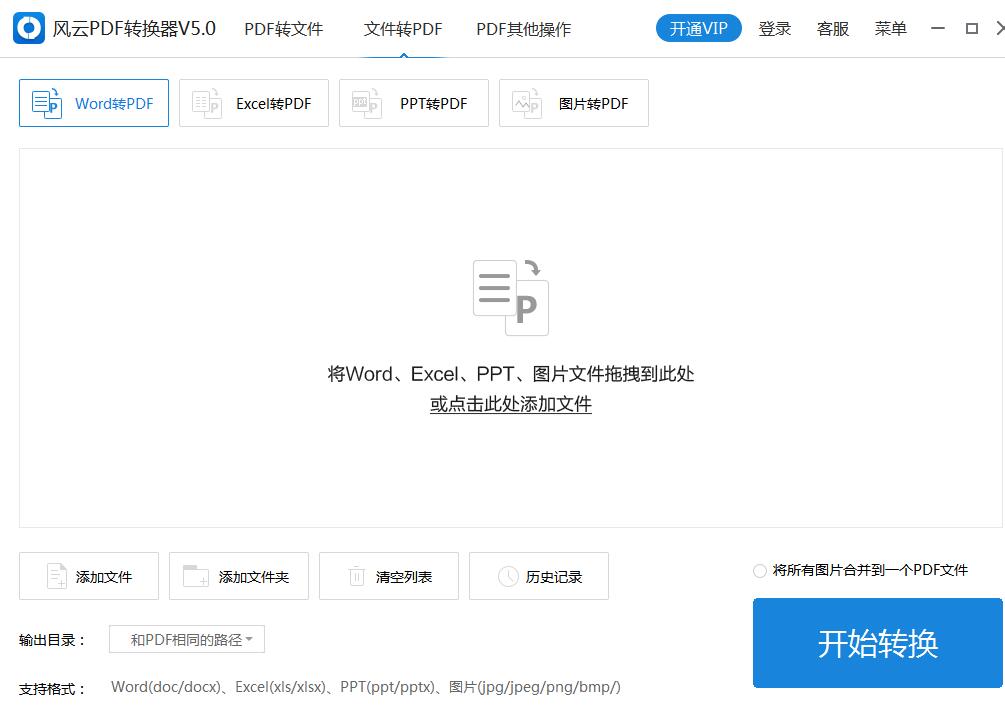Select the Excel转PDF conversion icon

point(206,102)
